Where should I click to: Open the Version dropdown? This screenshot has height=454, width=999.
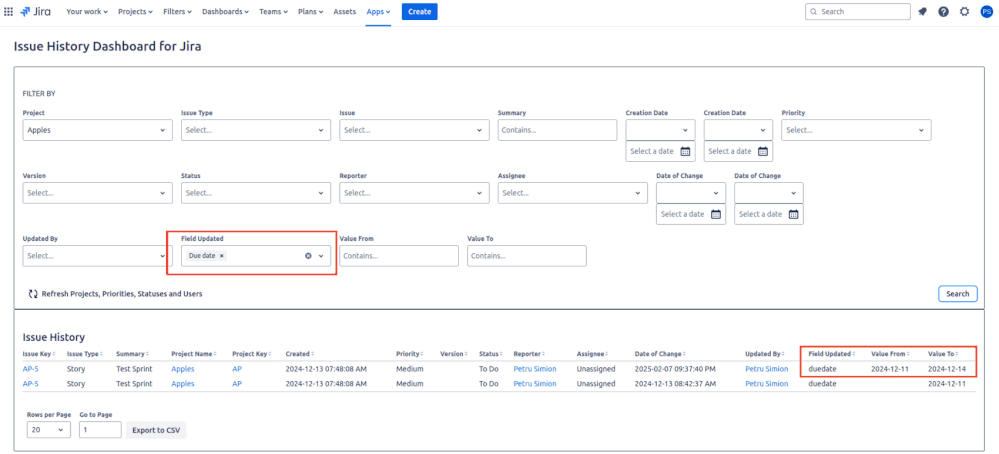(97, 193)
